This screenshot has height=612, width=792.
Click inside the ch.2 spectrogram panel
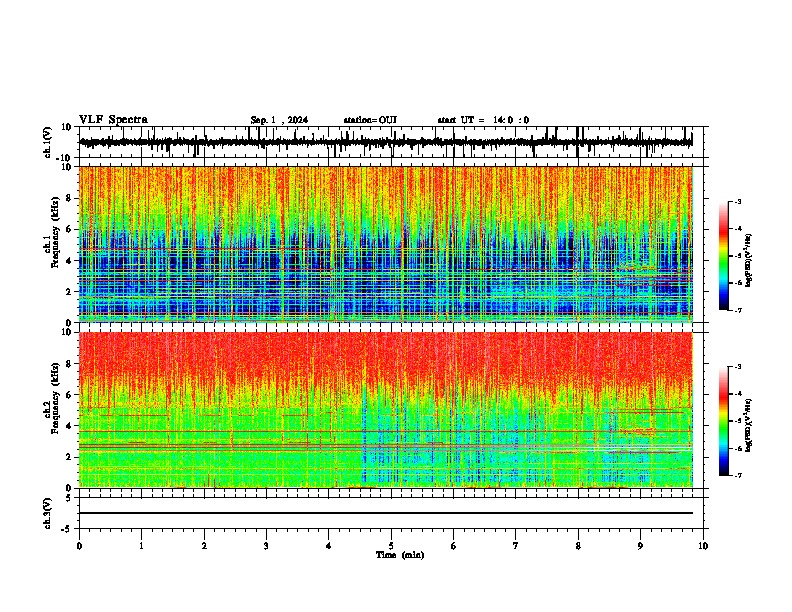(386, 410)
